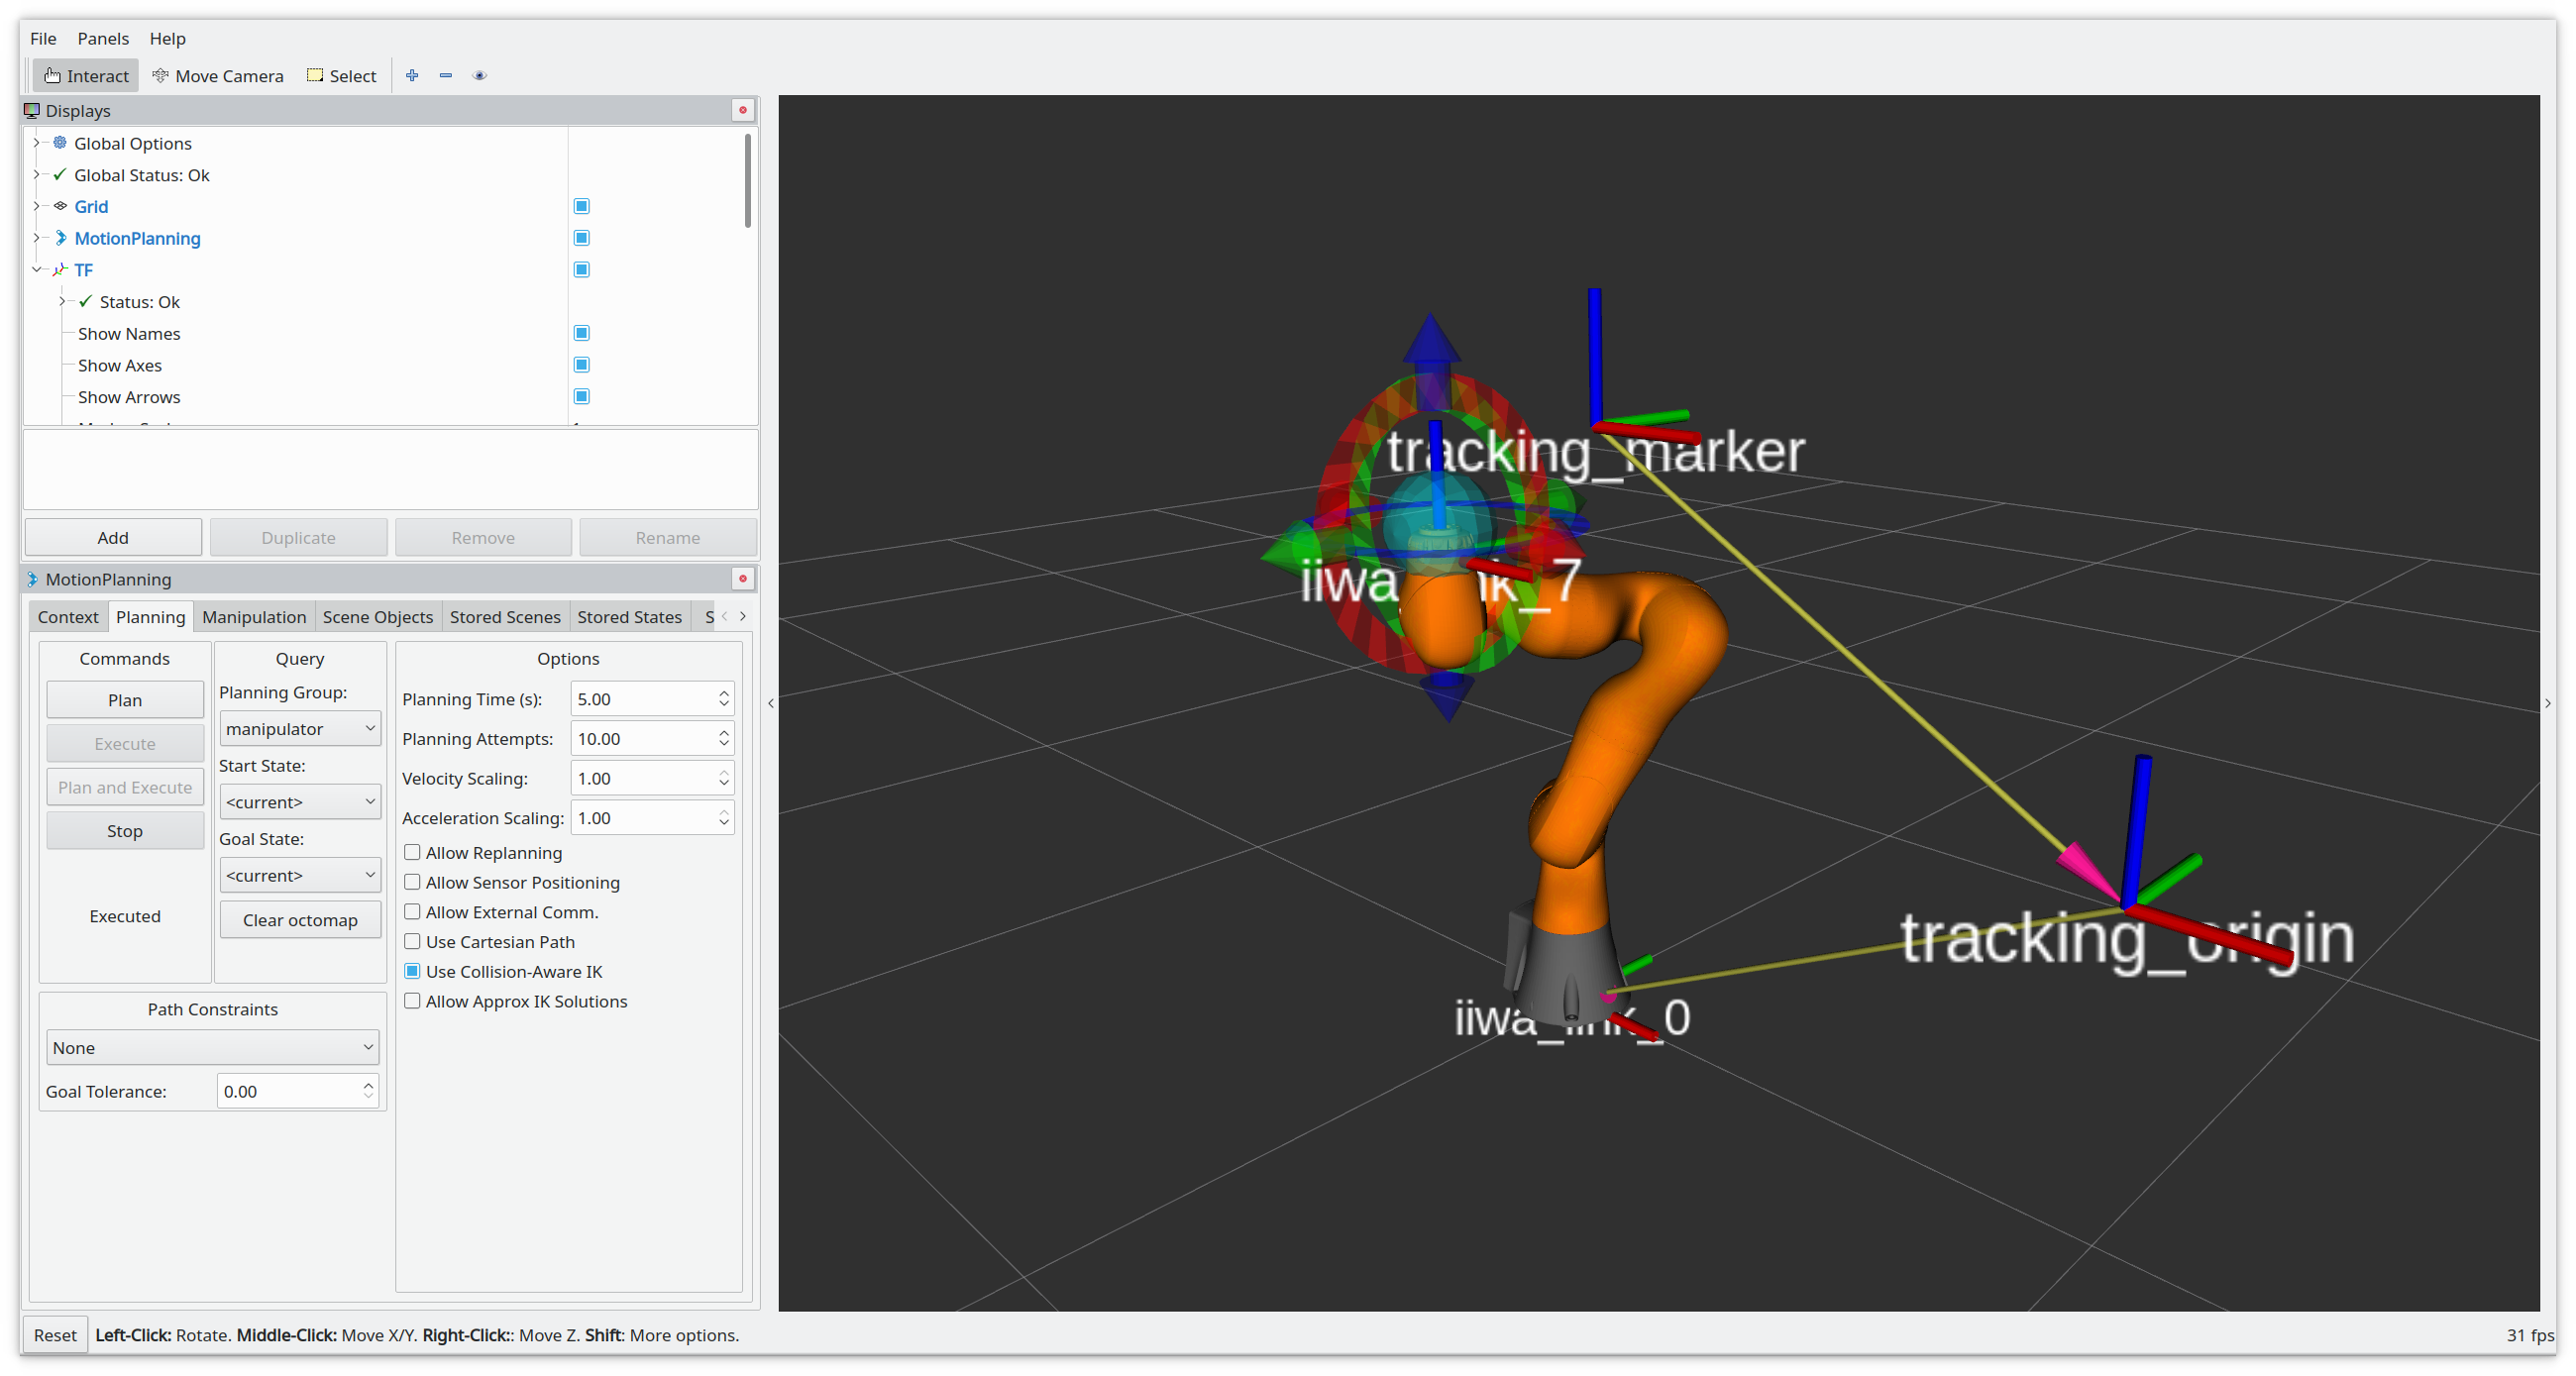Screen dimensions: 2576x1376
Task: Uncheck Use Collision-Aware IK
Action: pyautogui.click(x=412, y=972)
